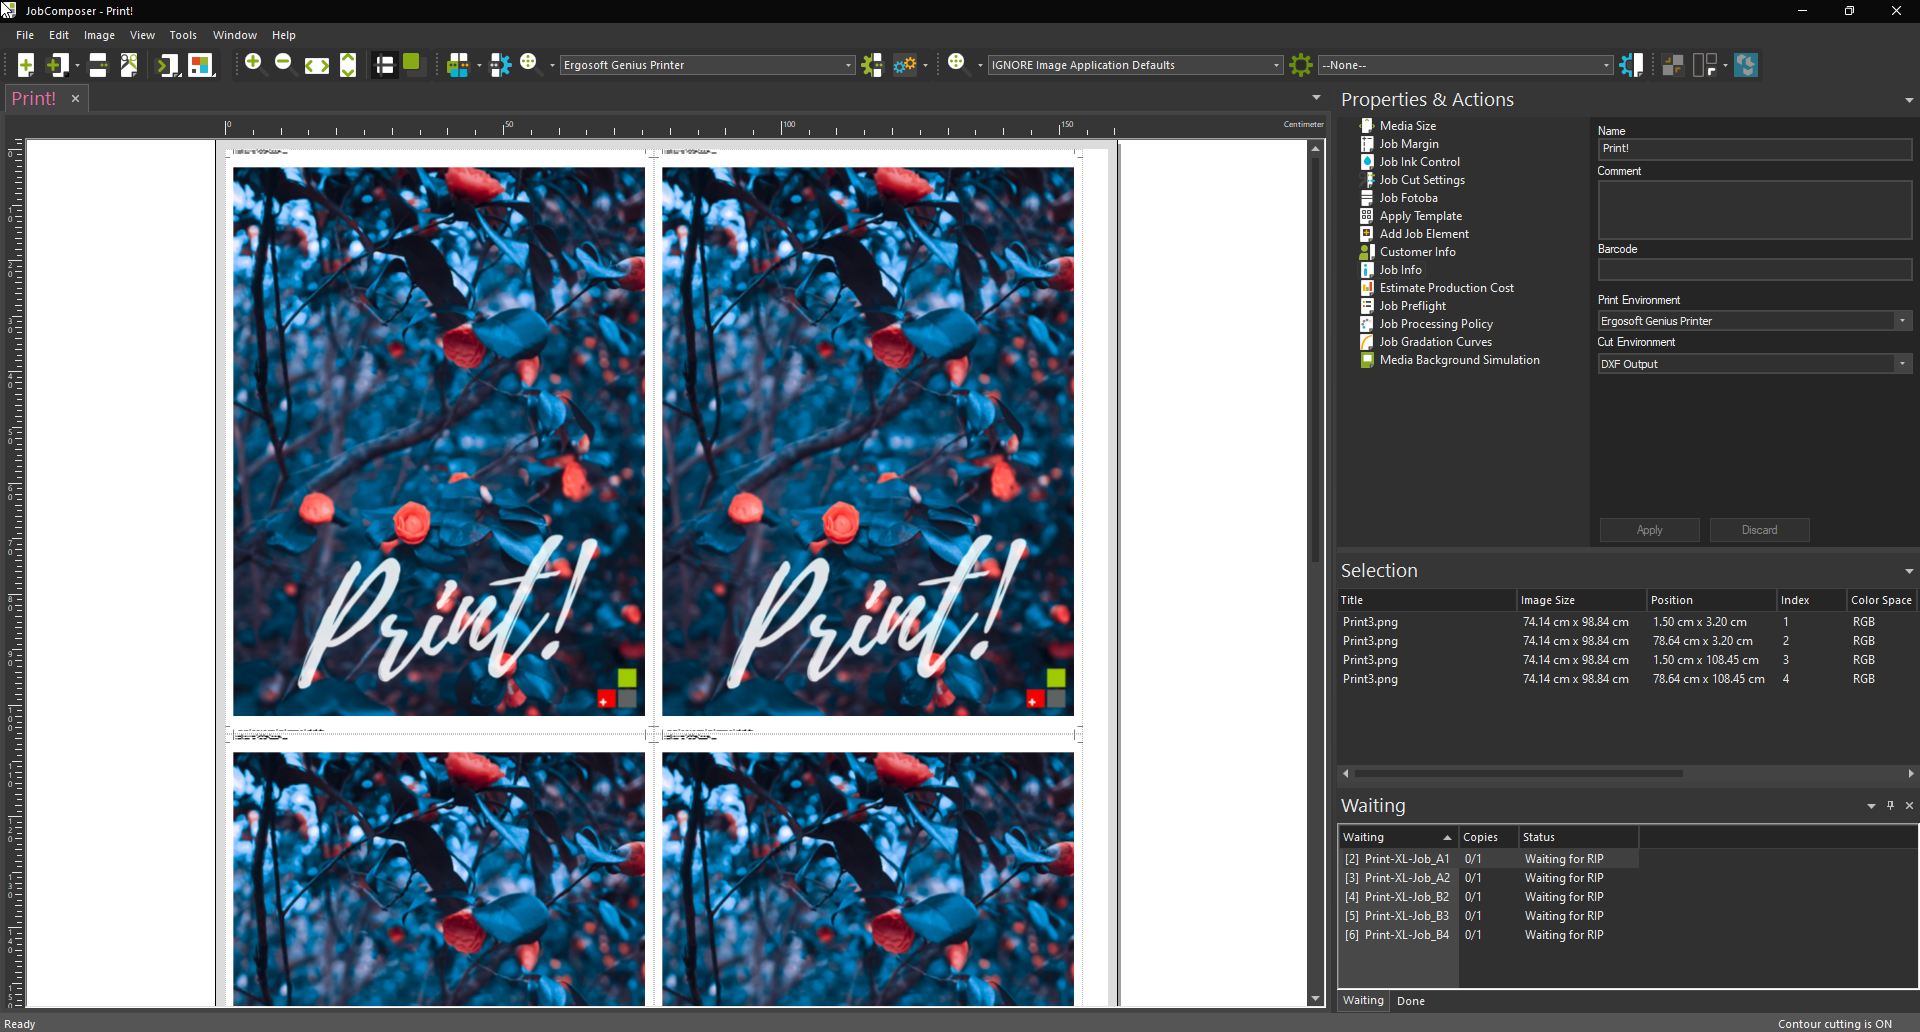Click the New Job toolbar icon
This screenshot has height=1032, width=1920.
[x=26, y=65]
